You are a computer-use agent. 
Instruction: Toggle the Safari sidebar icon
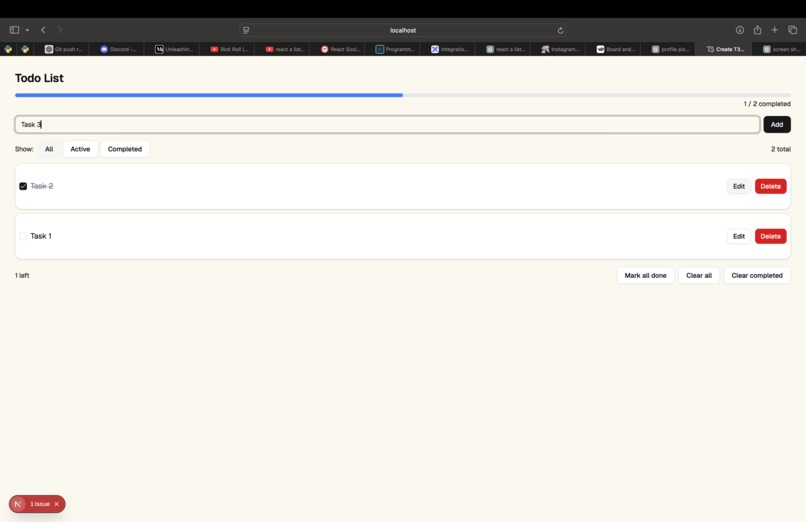14,30
